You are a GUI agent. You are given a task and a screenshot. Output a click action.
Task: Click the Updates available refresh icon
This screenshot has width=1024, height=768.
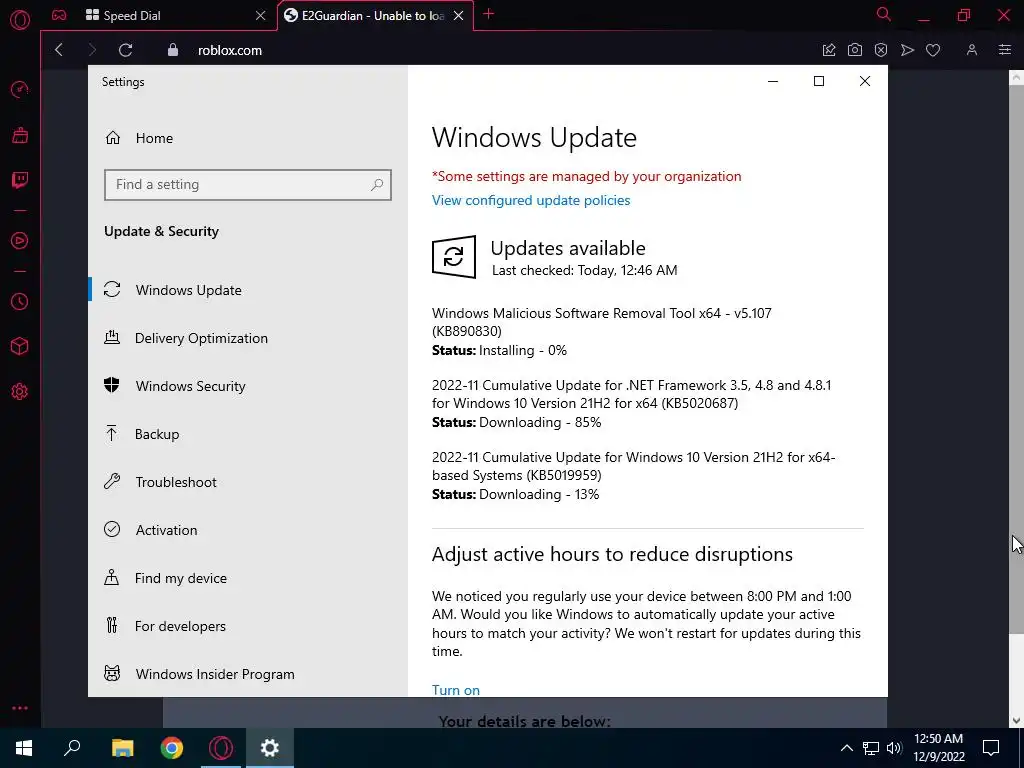point(454,257)
